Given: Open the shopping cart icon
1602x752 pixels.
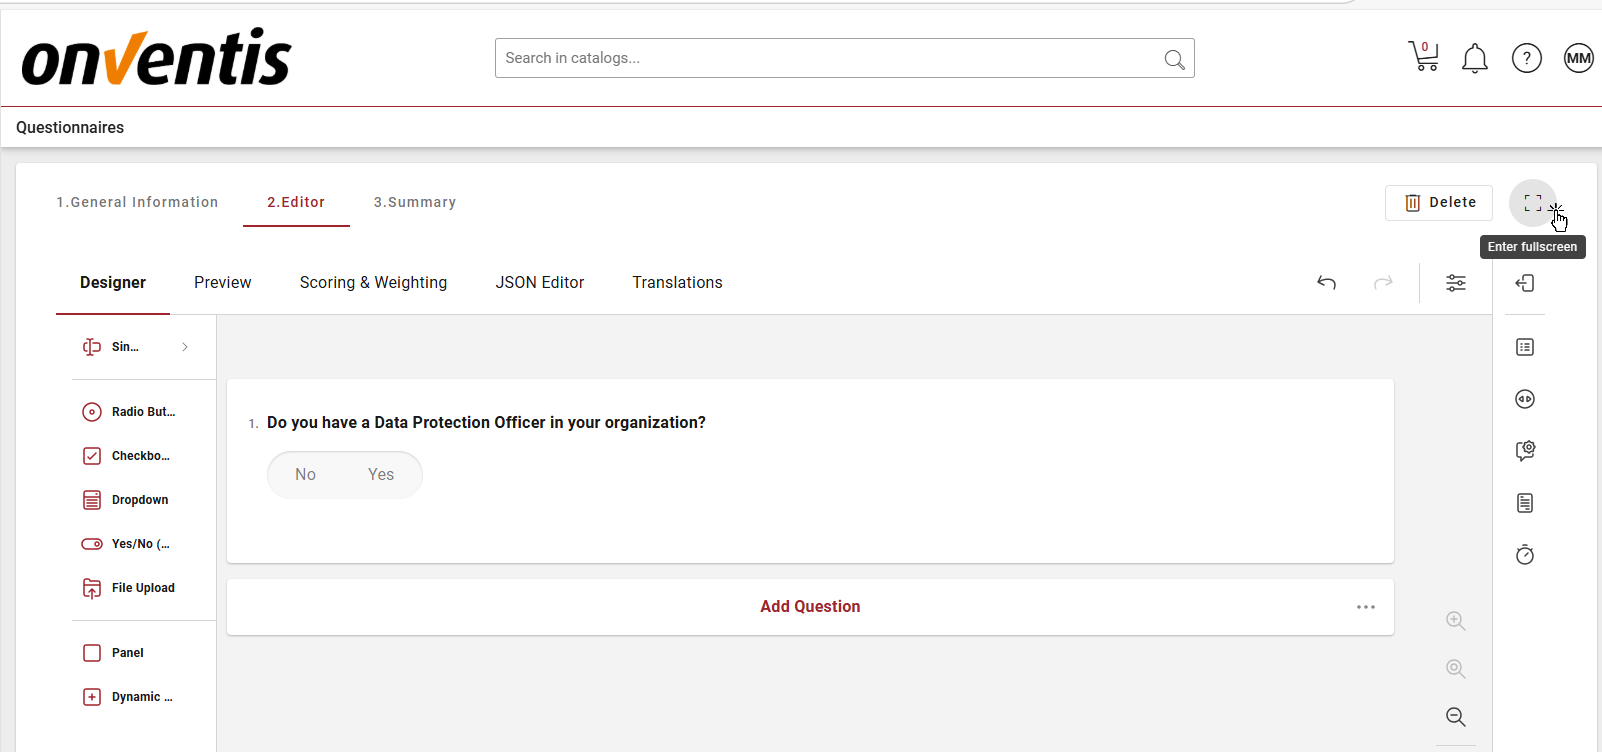Looking at the screenshot, I should pos(1423,57).
